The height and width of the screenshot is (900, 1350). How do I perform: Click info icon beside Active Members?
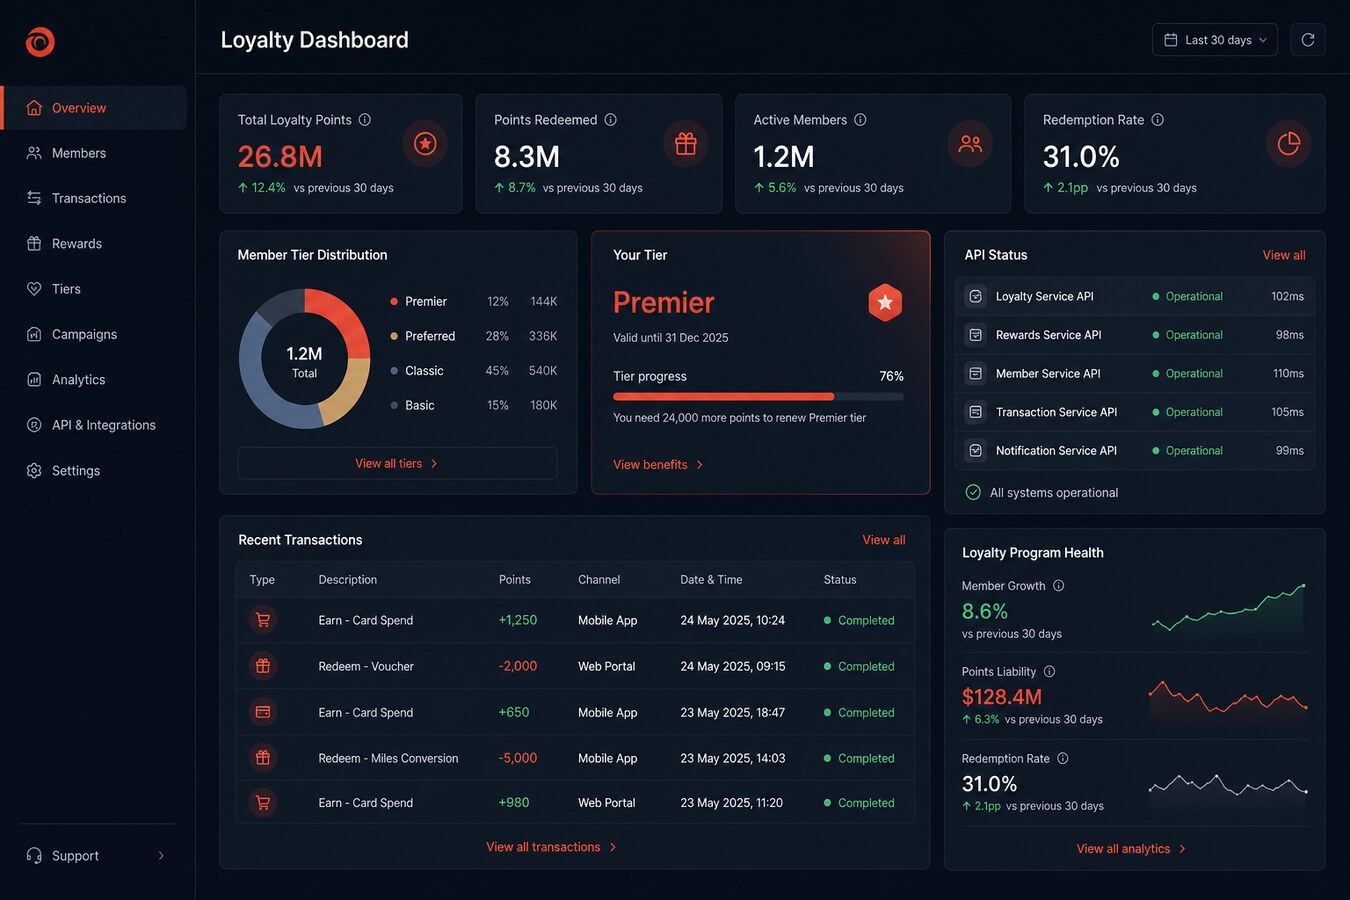click(860, 120)
